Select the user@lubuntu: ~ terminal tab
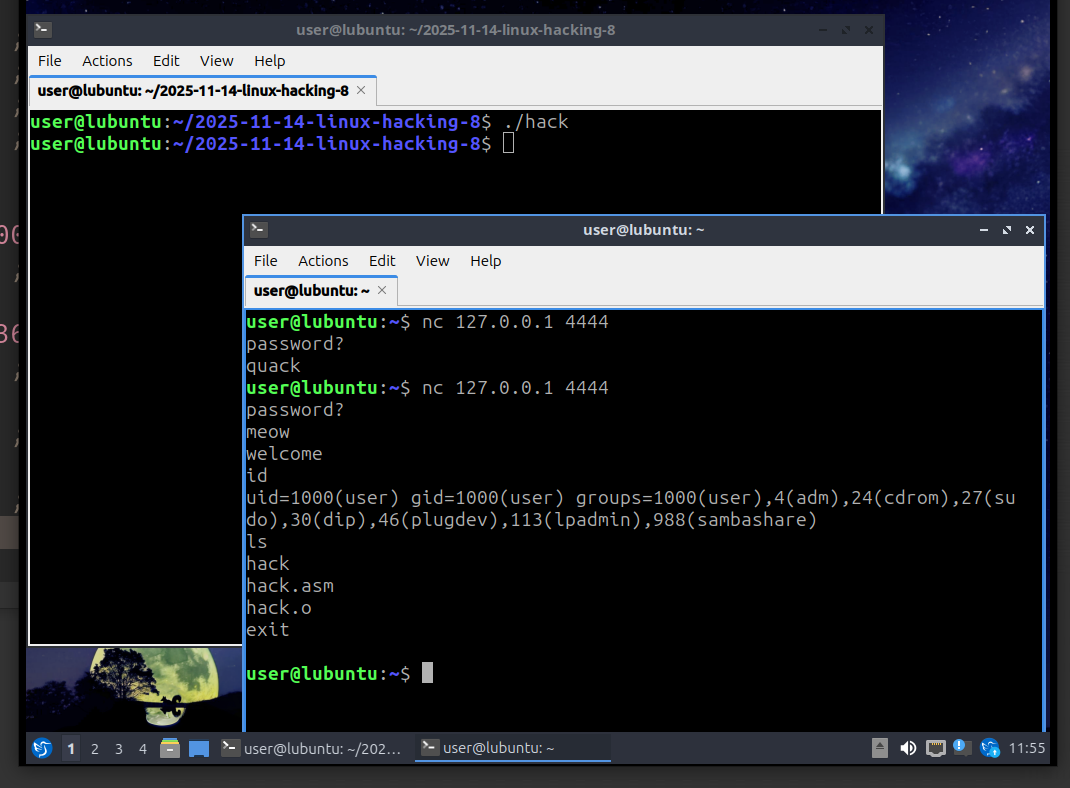This screenshot has width=1070, height=788. [311, 291]
